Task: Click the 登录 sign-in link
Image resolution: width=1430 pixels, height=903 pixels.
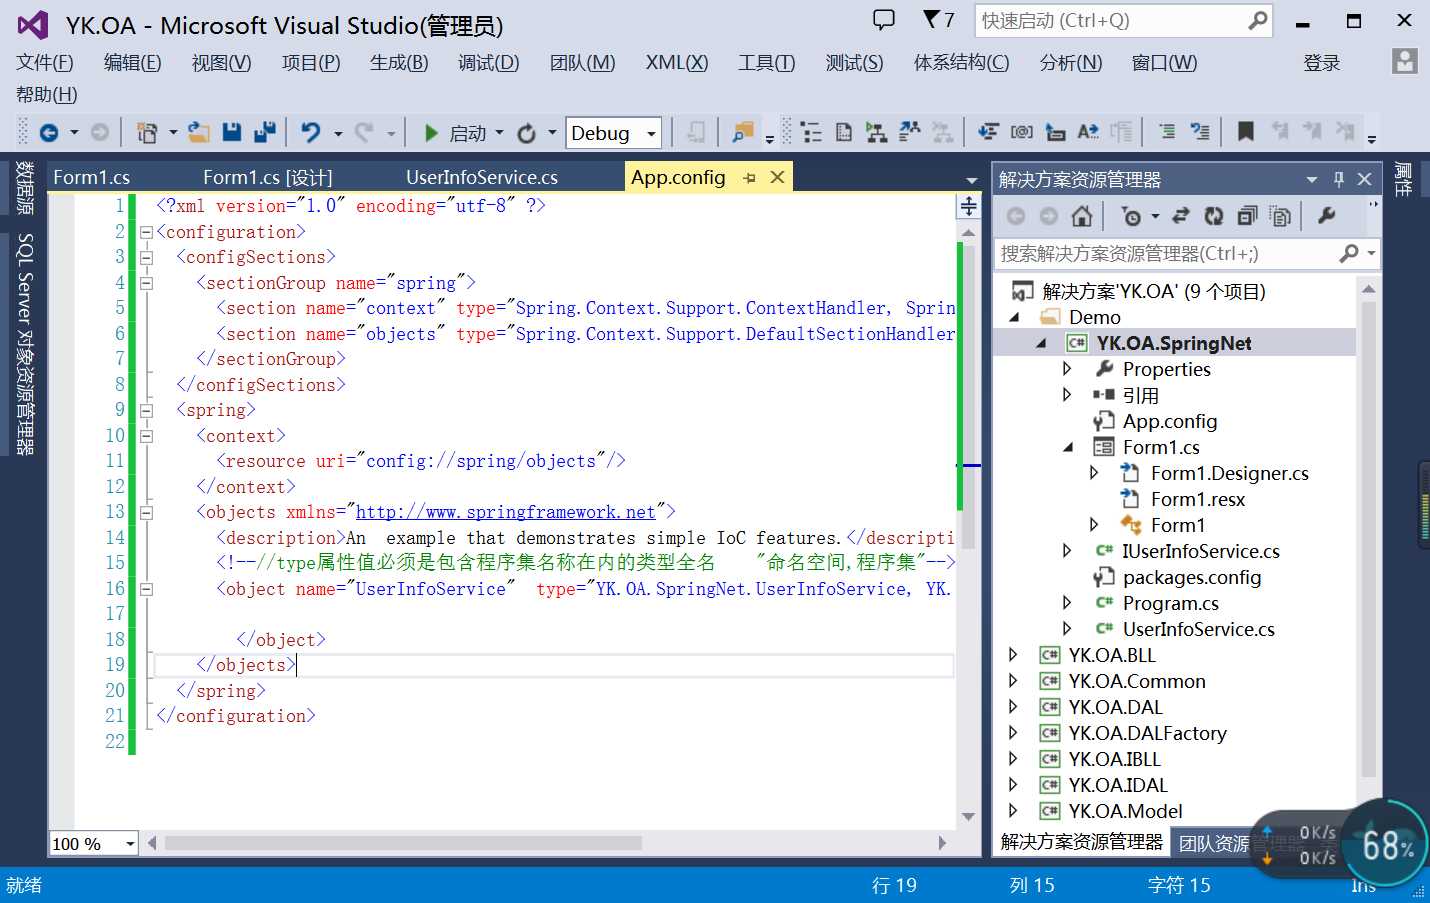Action: (1322, 63)
